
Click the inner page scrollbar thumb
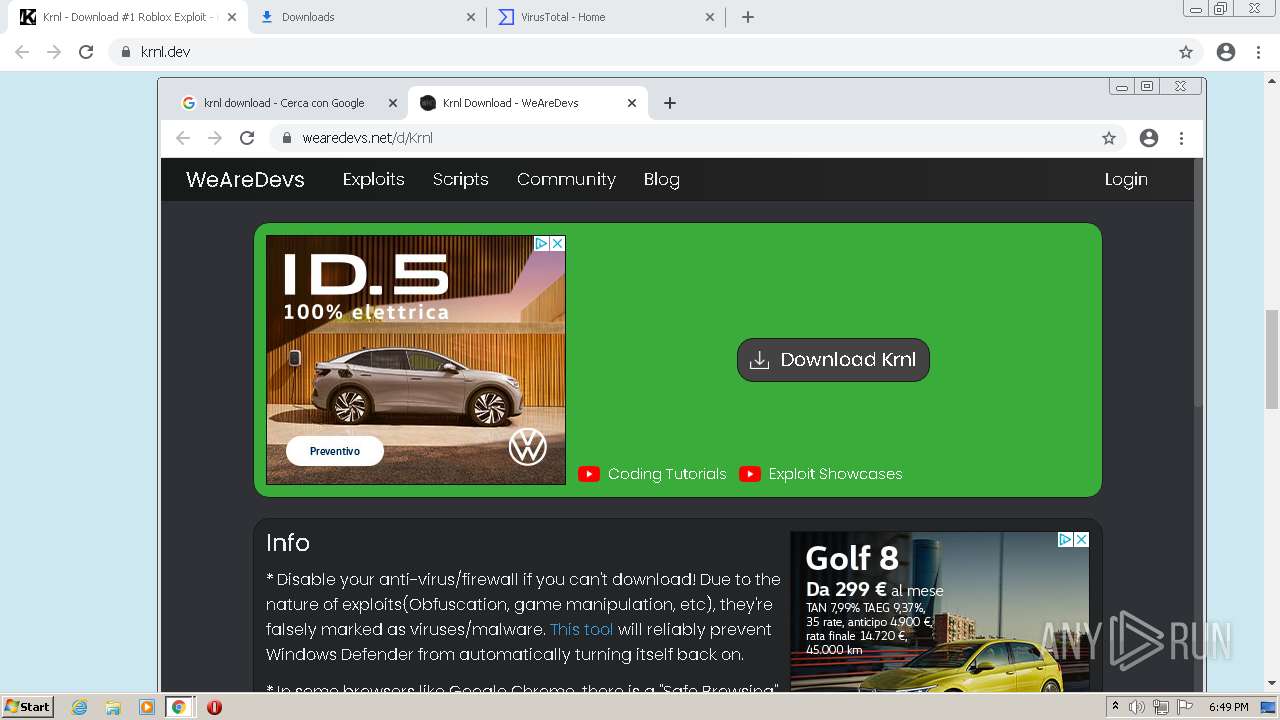pos(1199,282)
